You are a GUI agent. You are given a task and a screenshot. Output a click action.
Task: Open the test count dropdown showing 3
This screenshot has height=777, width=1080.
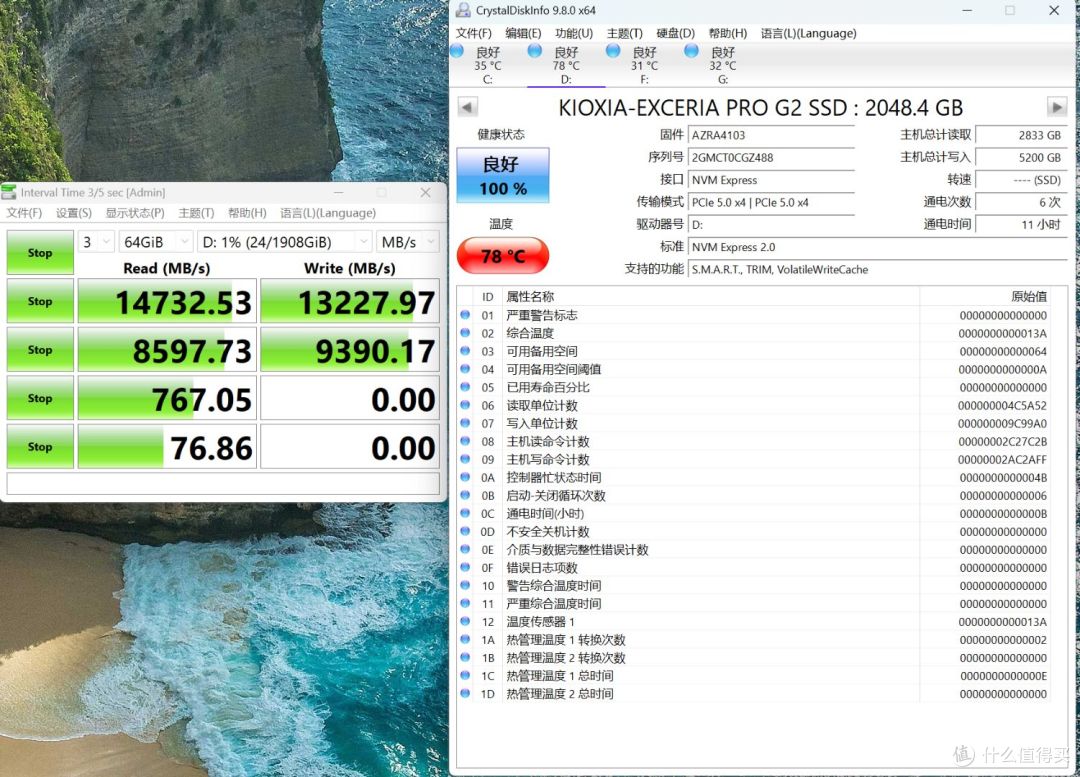point(96,242)
